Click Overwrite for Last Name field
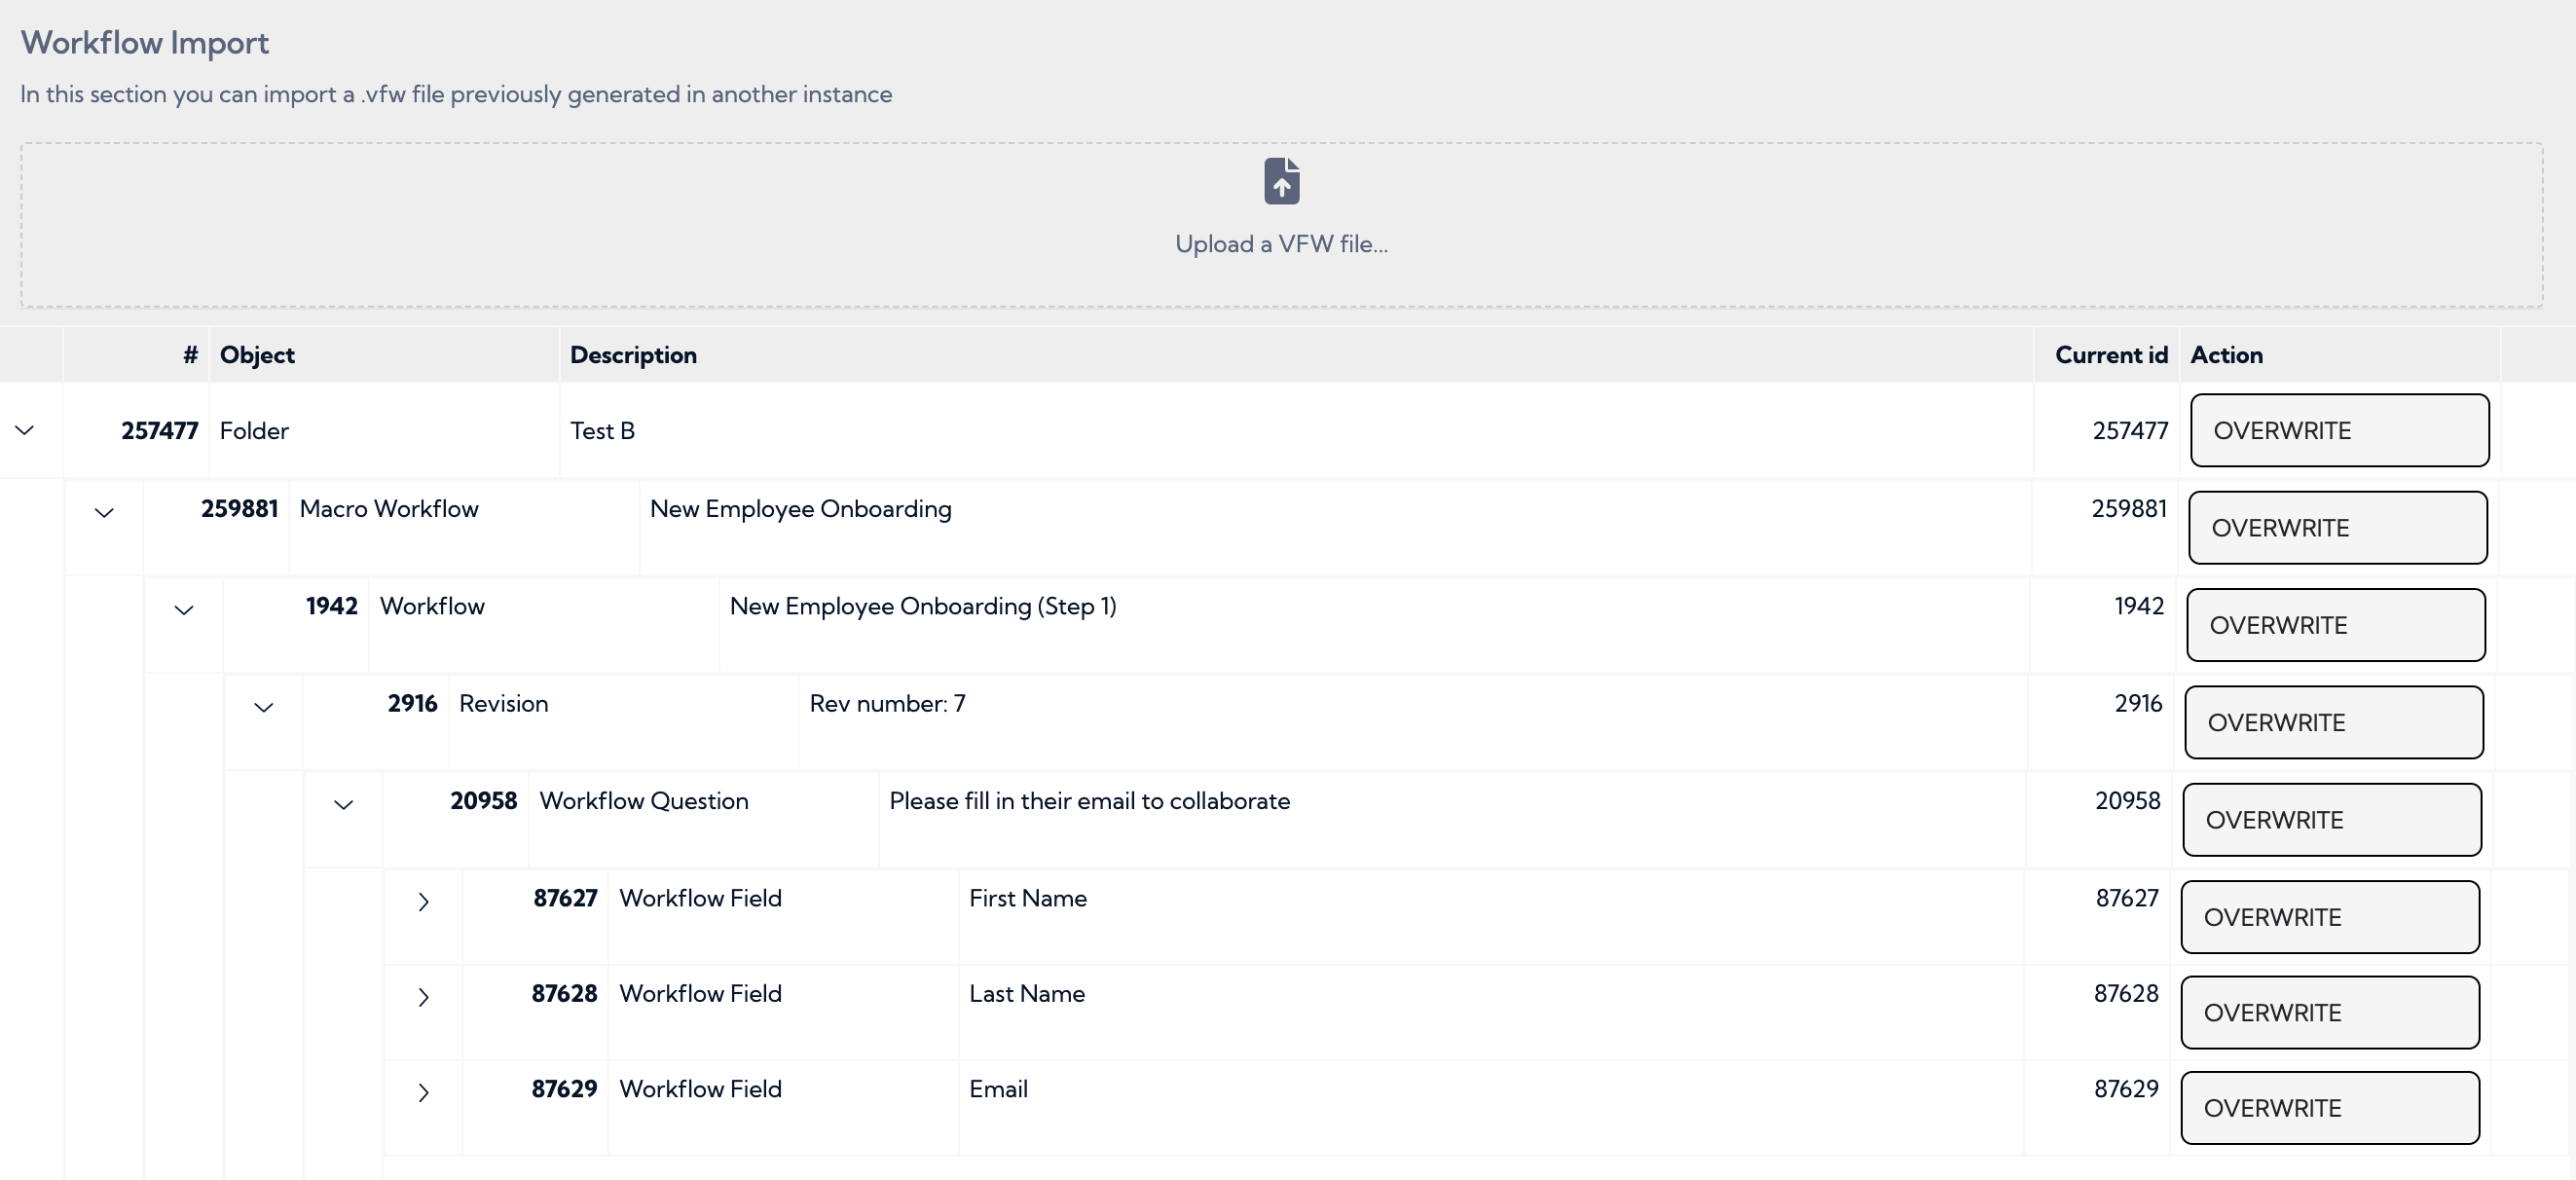 pyautogui.click(x=2329, y=1012)
